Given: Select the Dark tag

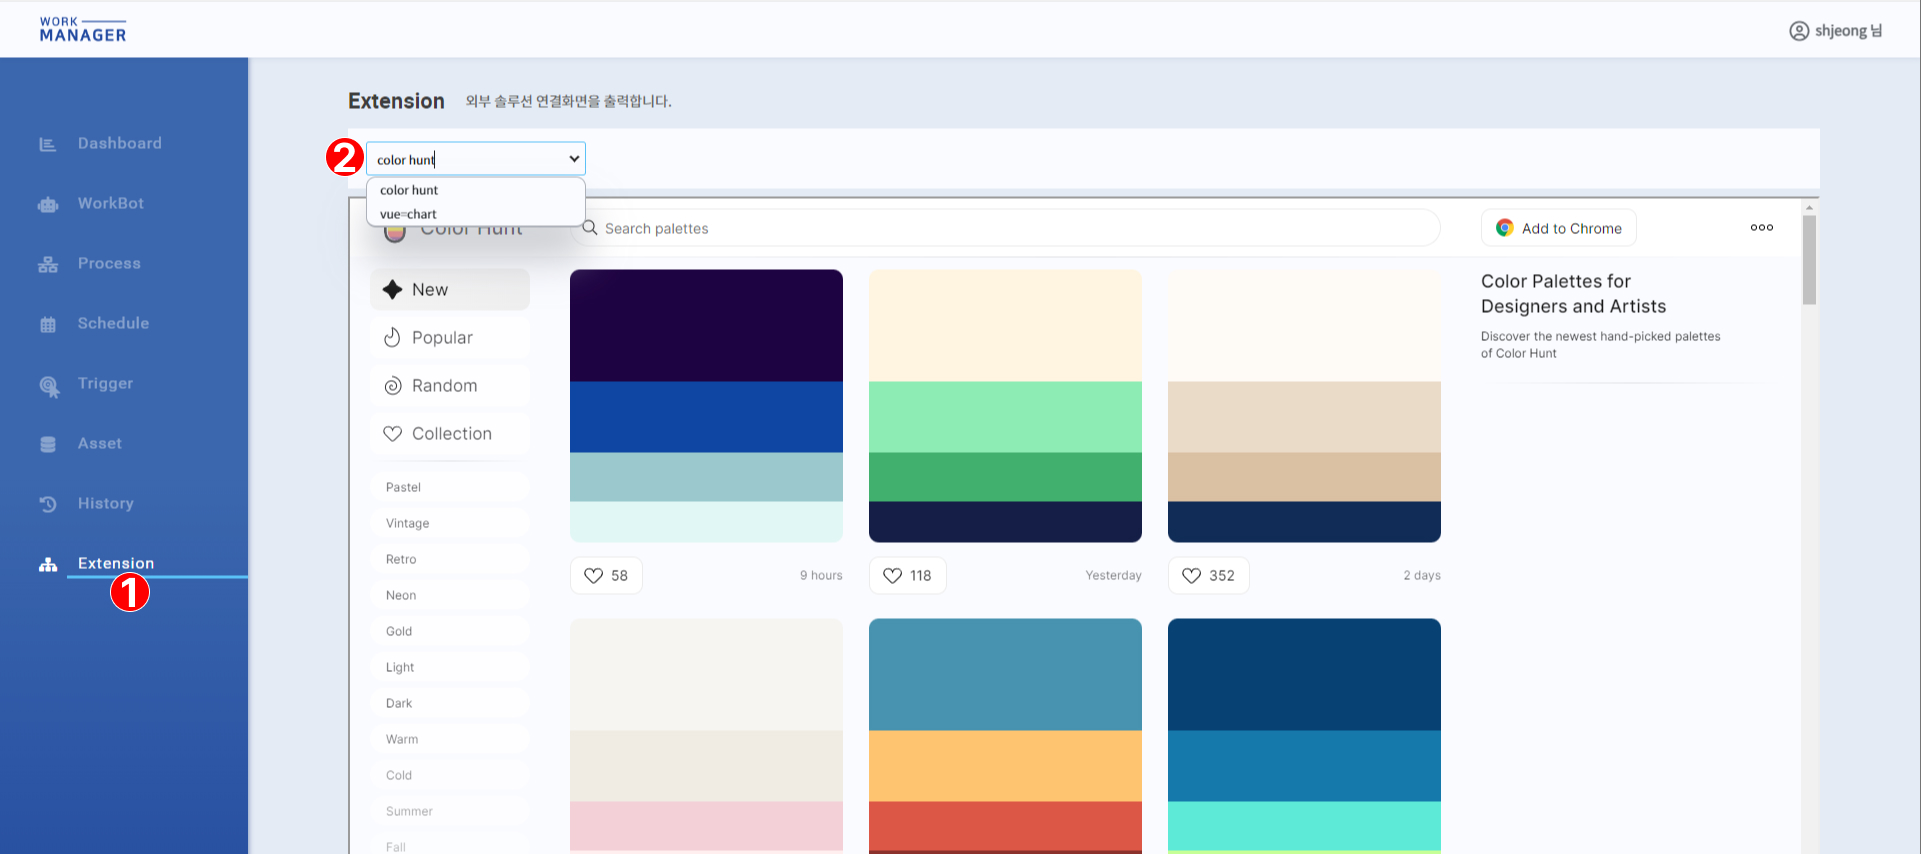Looking at the screenshot, I should click(x=450, y=703).
